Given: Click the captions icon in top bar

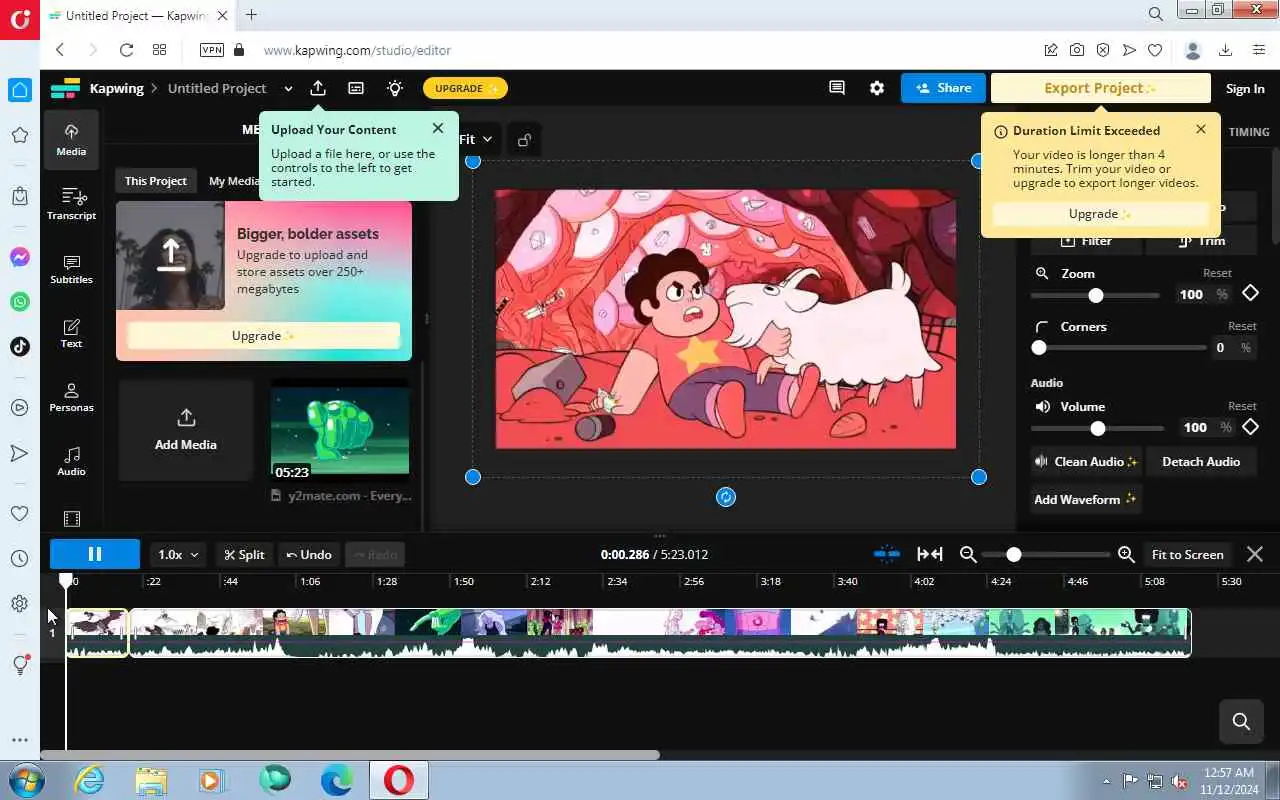Looking at the screenshot, I should 356,88.
